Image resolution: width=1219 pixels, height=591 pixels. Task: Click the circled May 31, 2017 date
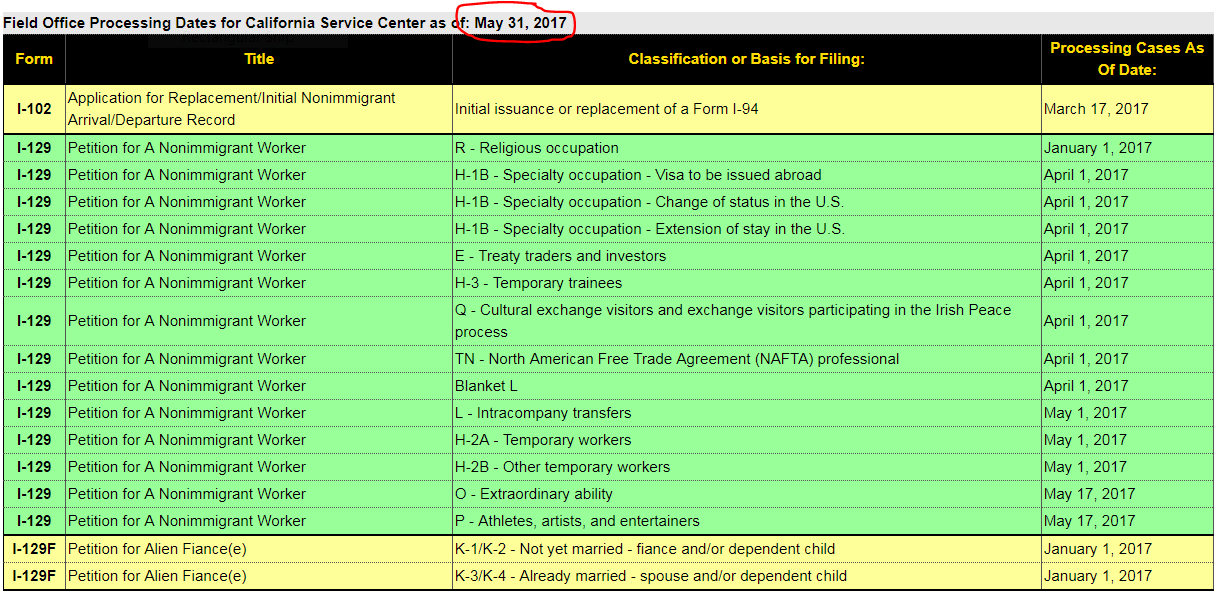tap(519, 22)
